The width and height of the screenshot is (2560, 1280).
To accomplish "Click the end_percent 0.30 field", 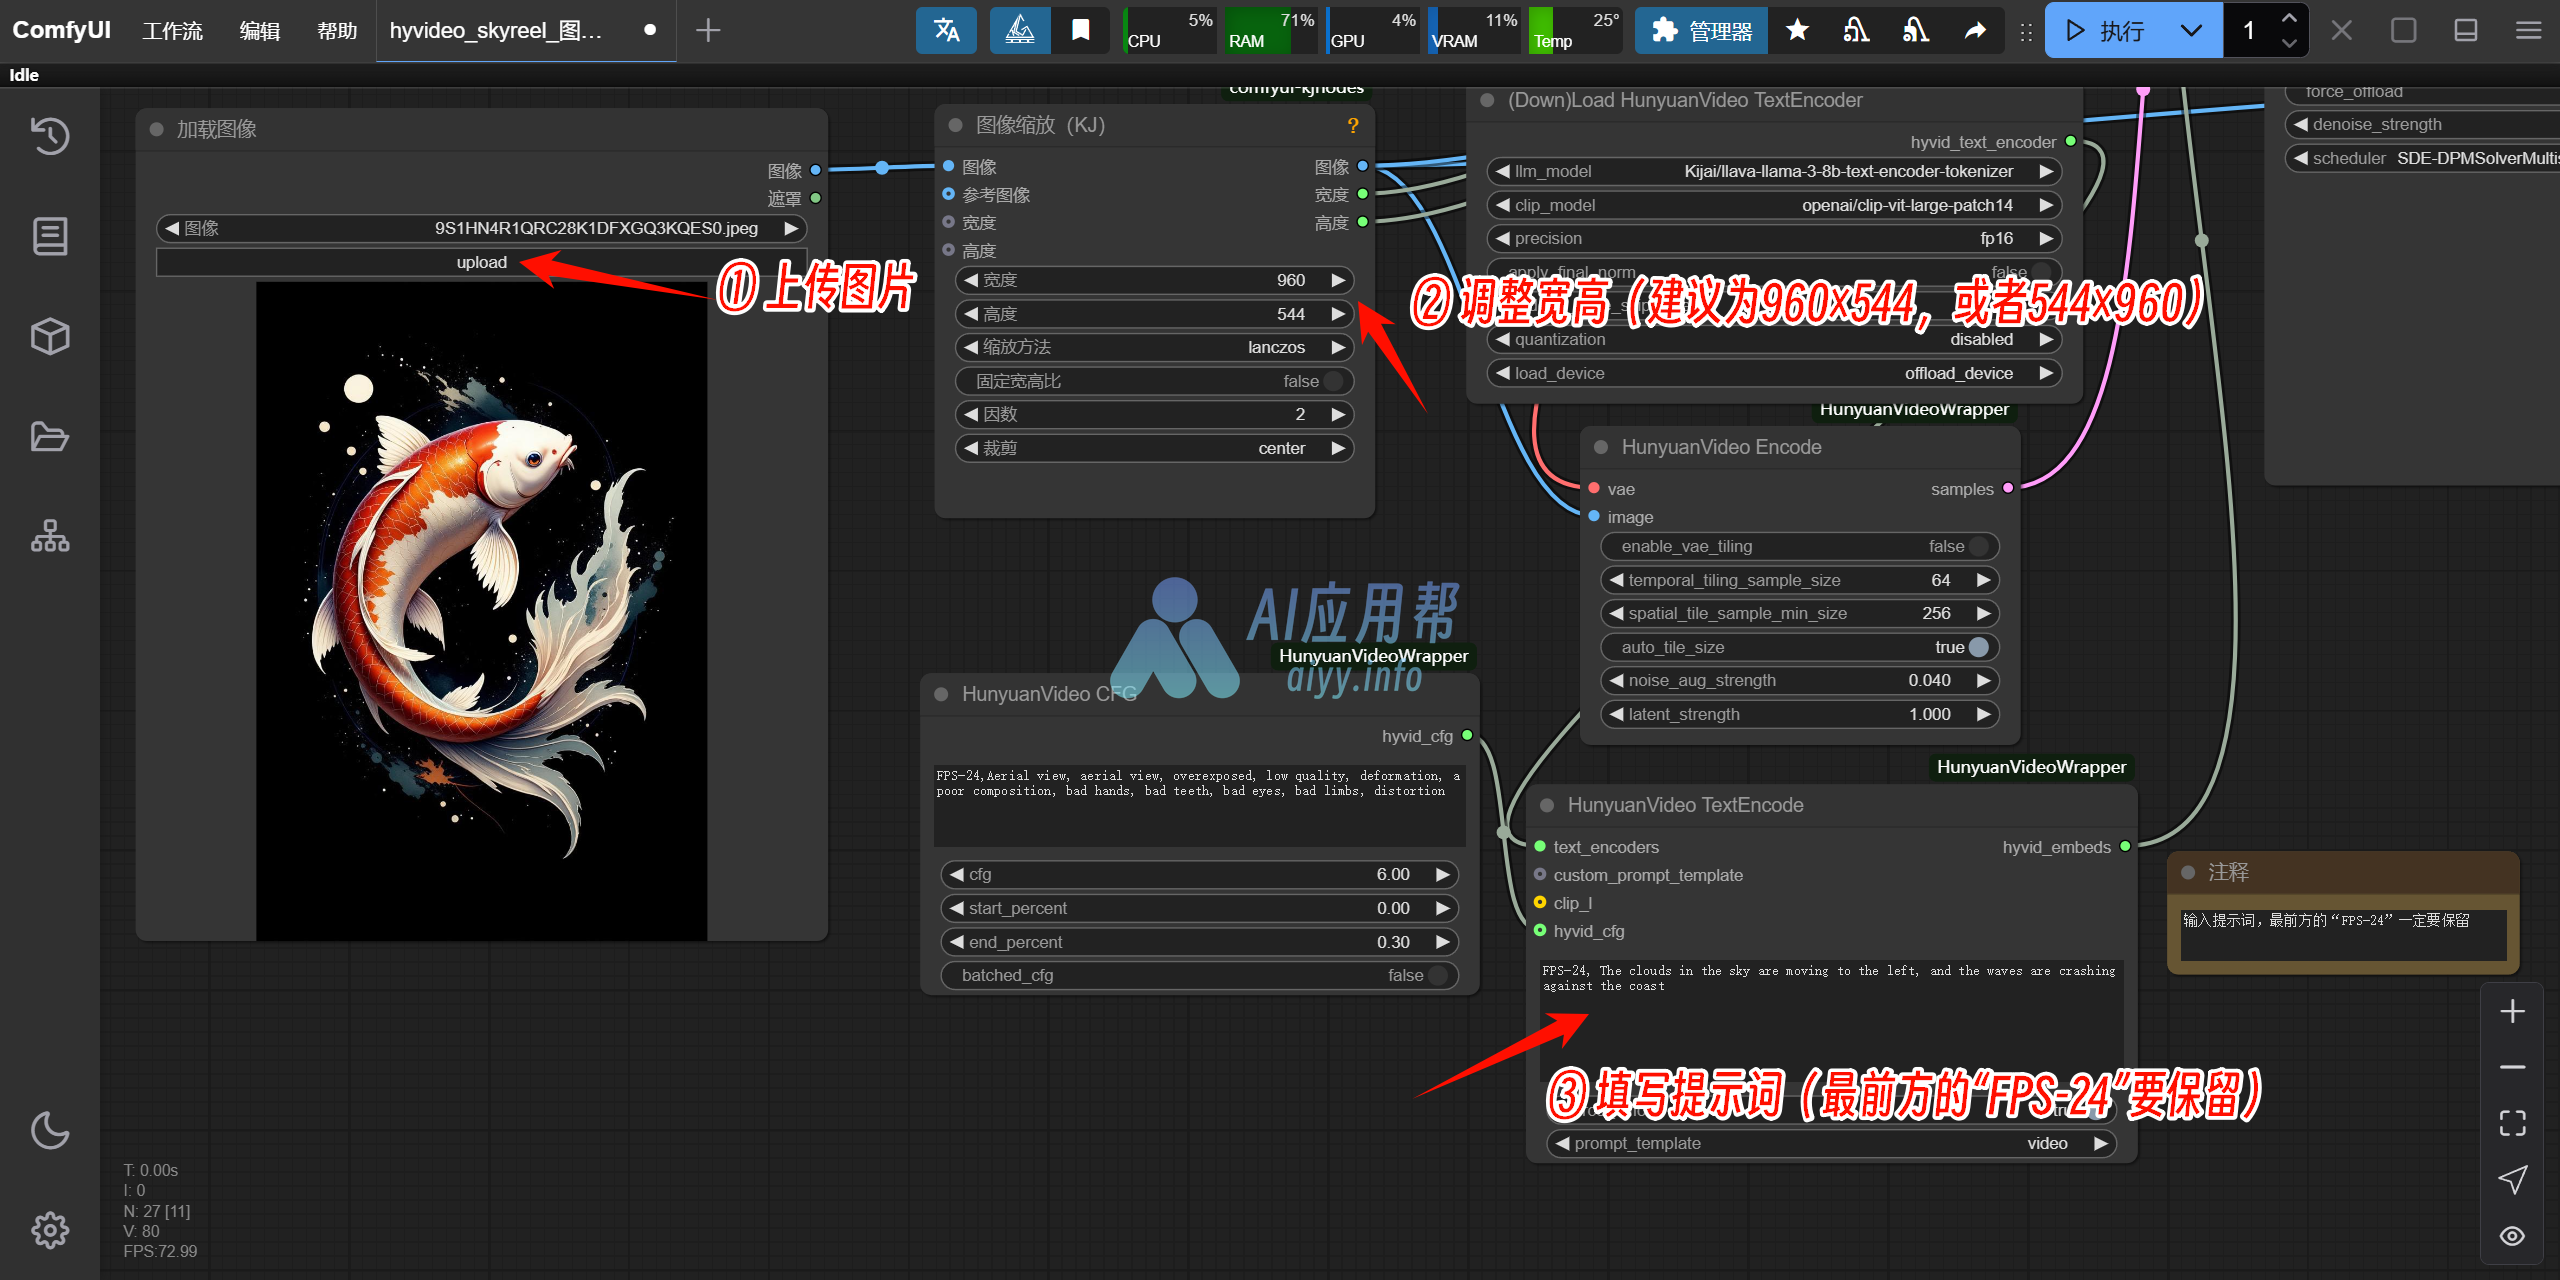I will point(1199,942).
